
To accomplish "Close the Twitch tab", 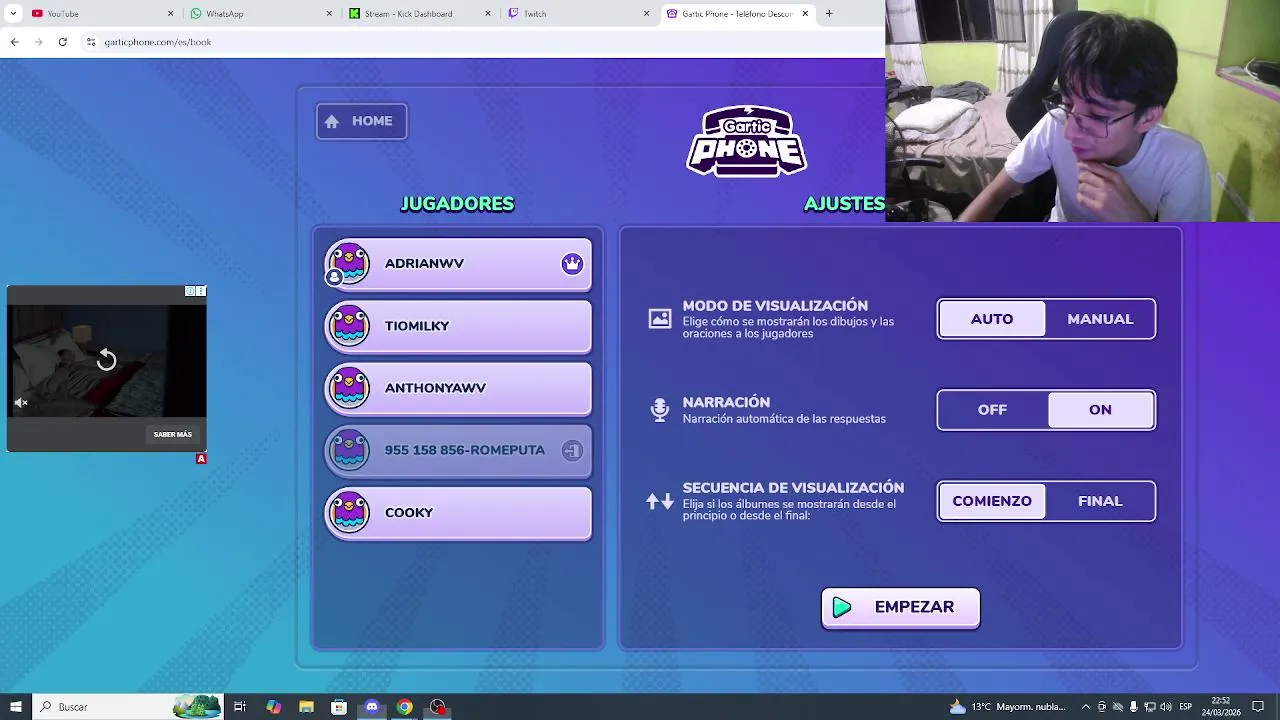I will pos(646,14).
